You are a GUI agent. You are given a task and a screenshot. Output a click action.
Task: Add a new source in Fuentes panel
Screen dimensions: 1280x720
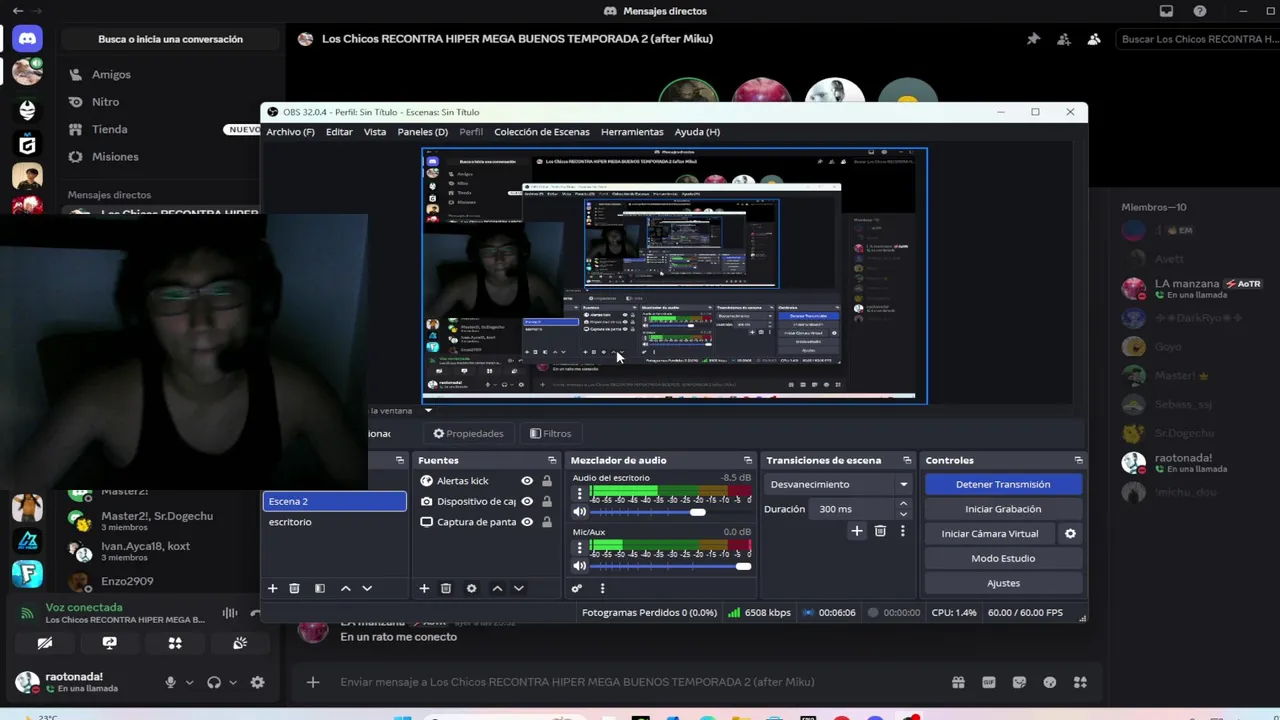pos(424,588)
